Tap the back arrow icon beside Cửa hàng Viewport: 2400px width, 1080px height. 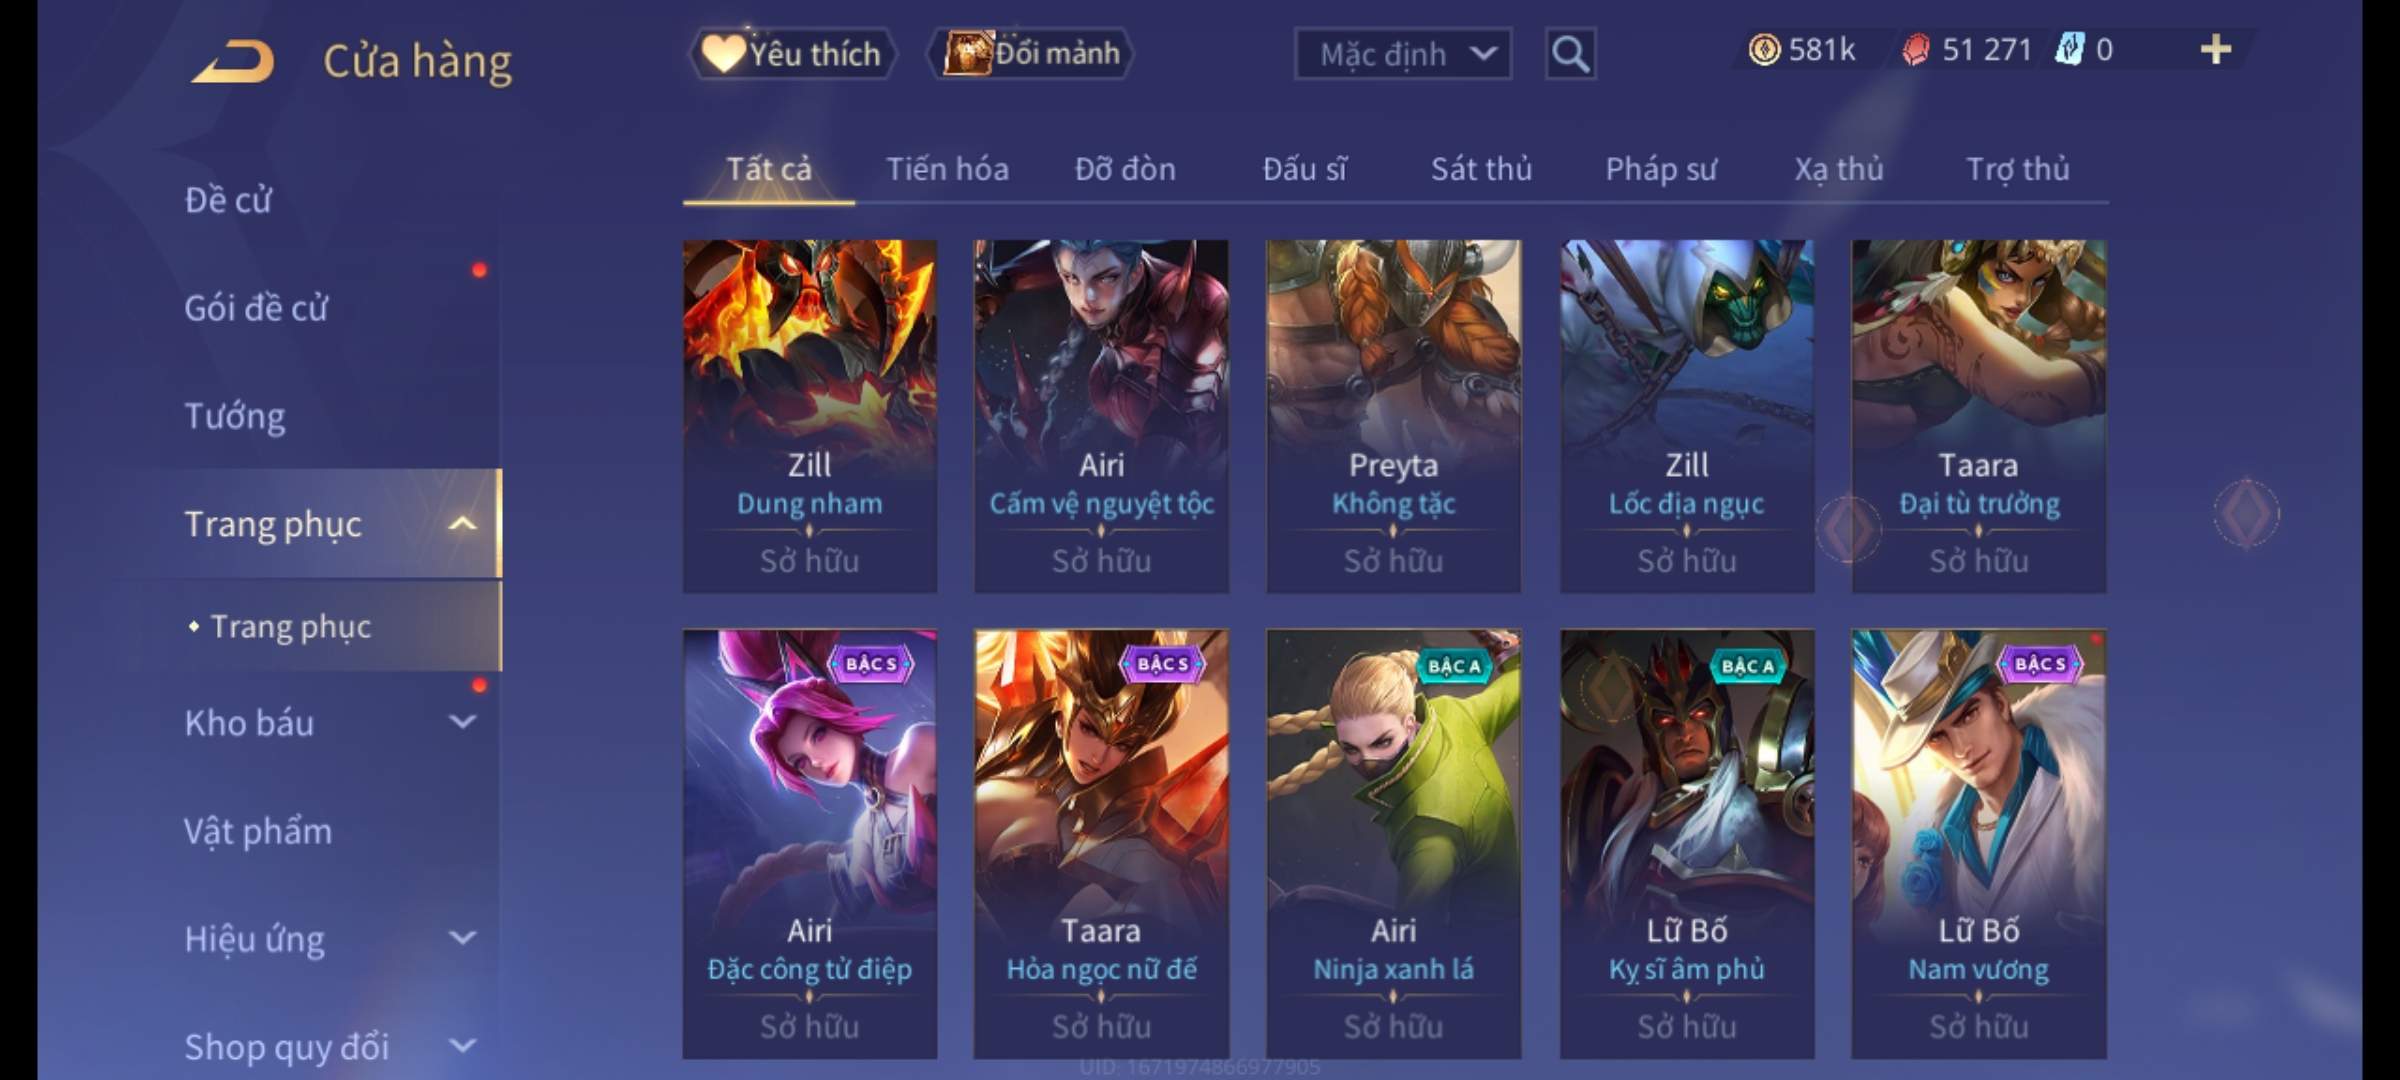tap(233, 61)
